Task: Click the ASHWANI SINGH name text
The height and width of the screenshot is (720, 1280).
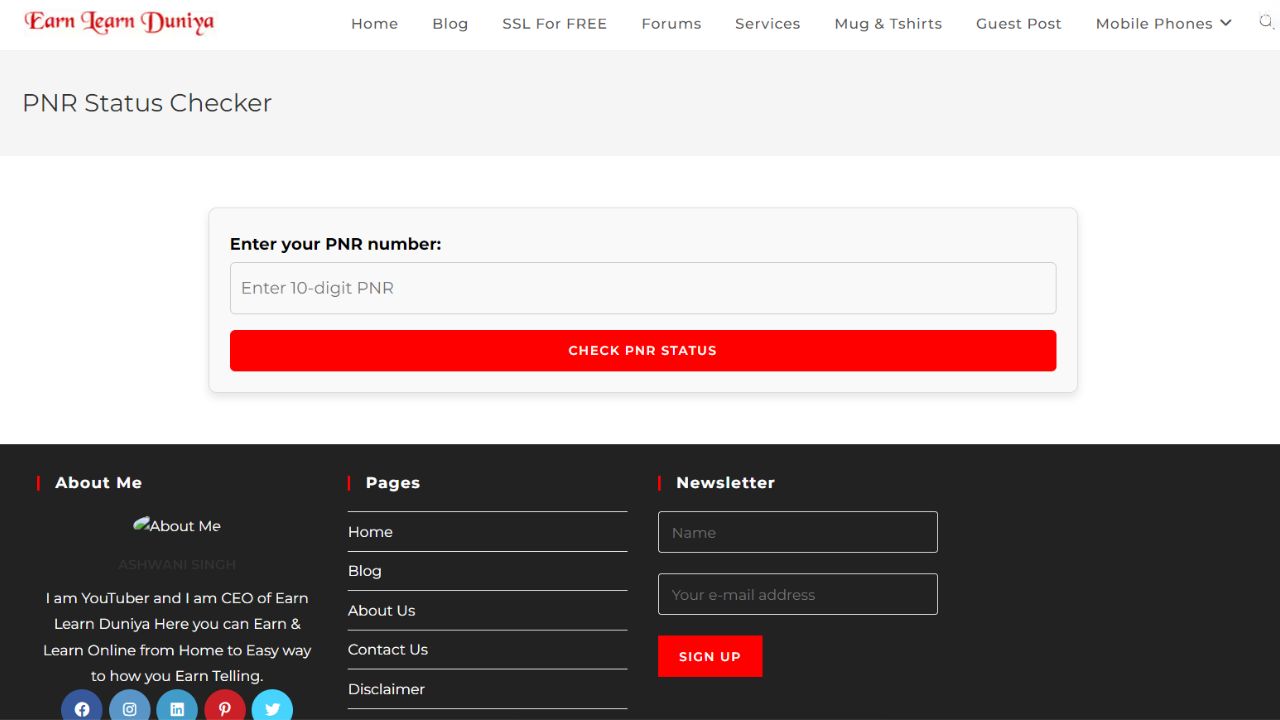Action: [x=177, y=565]
